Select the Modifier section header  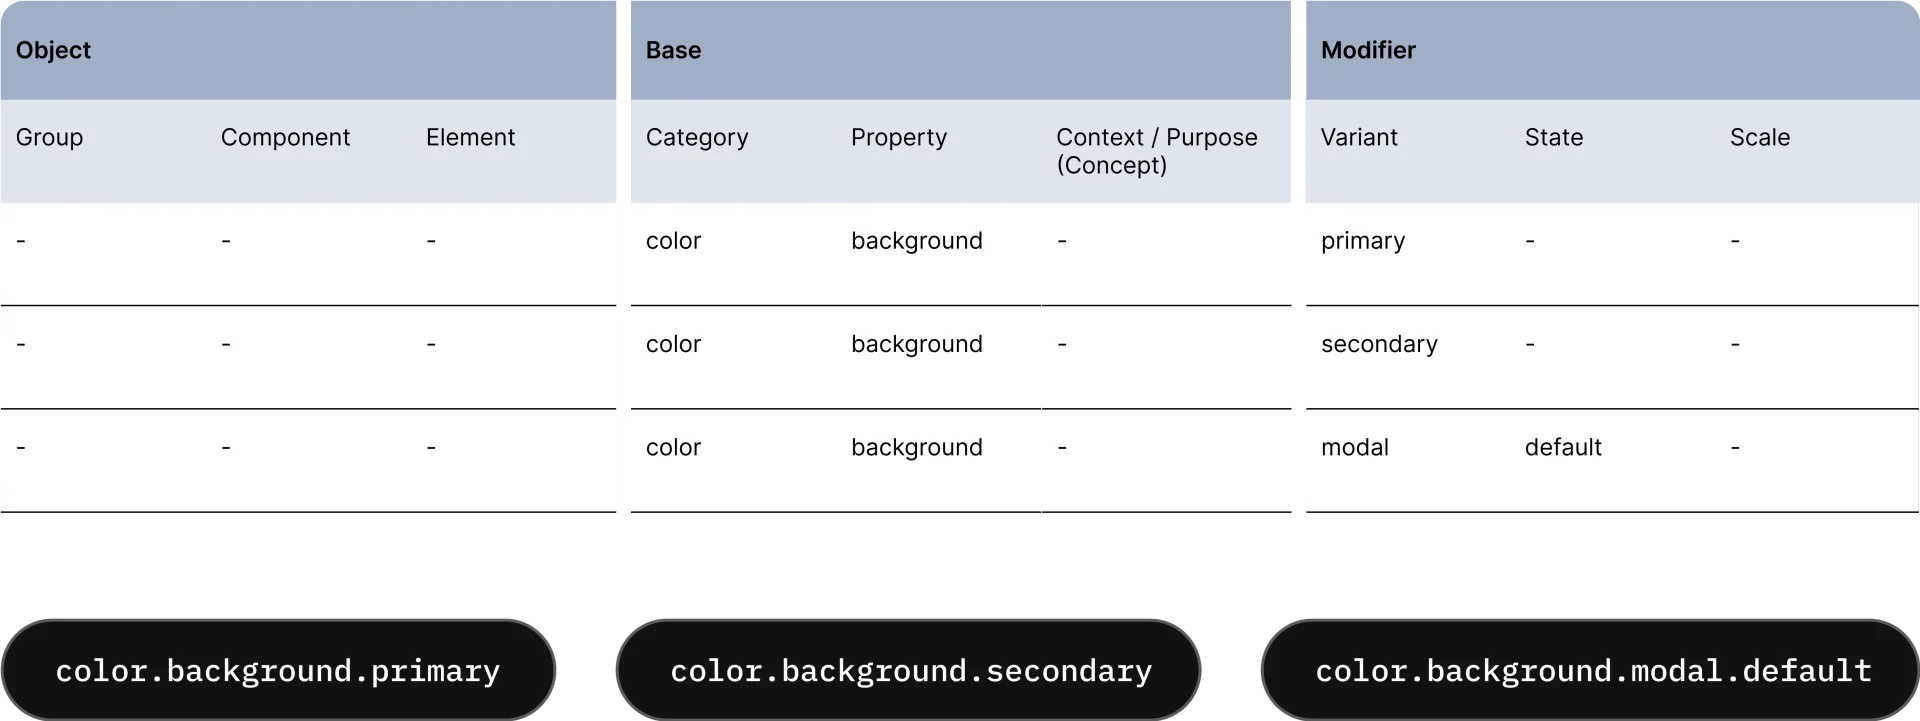(x=1368, y=50)
